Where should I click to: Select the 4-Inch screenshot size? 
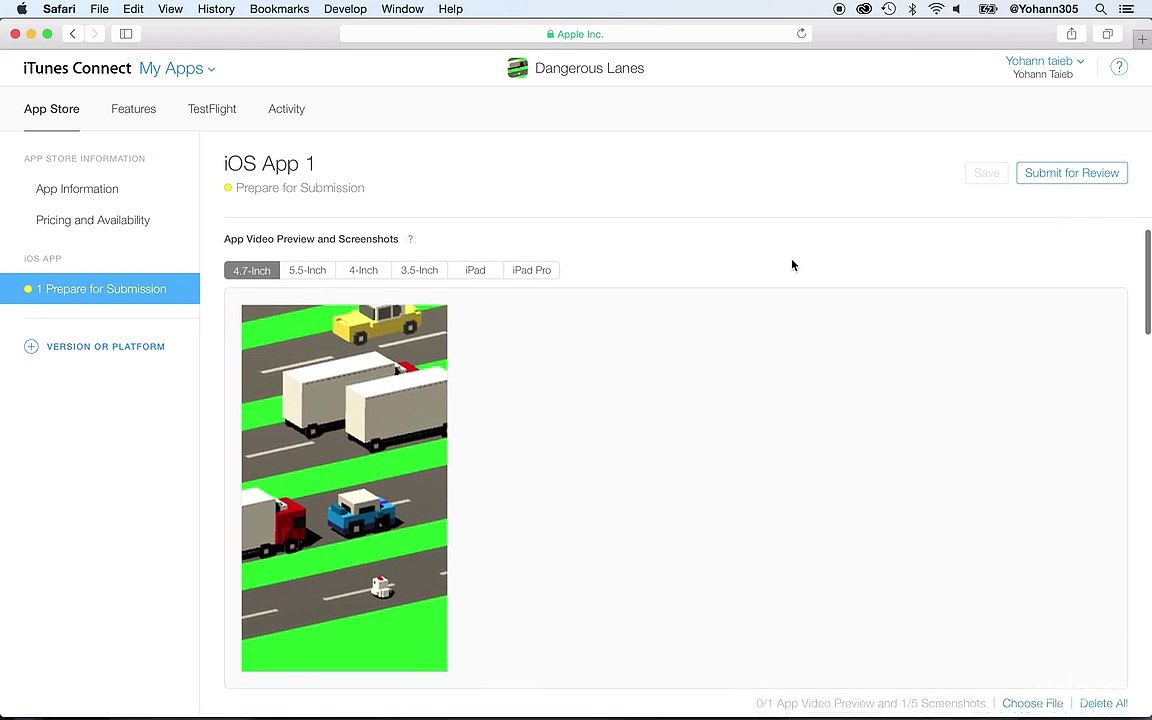coord(364,270)
